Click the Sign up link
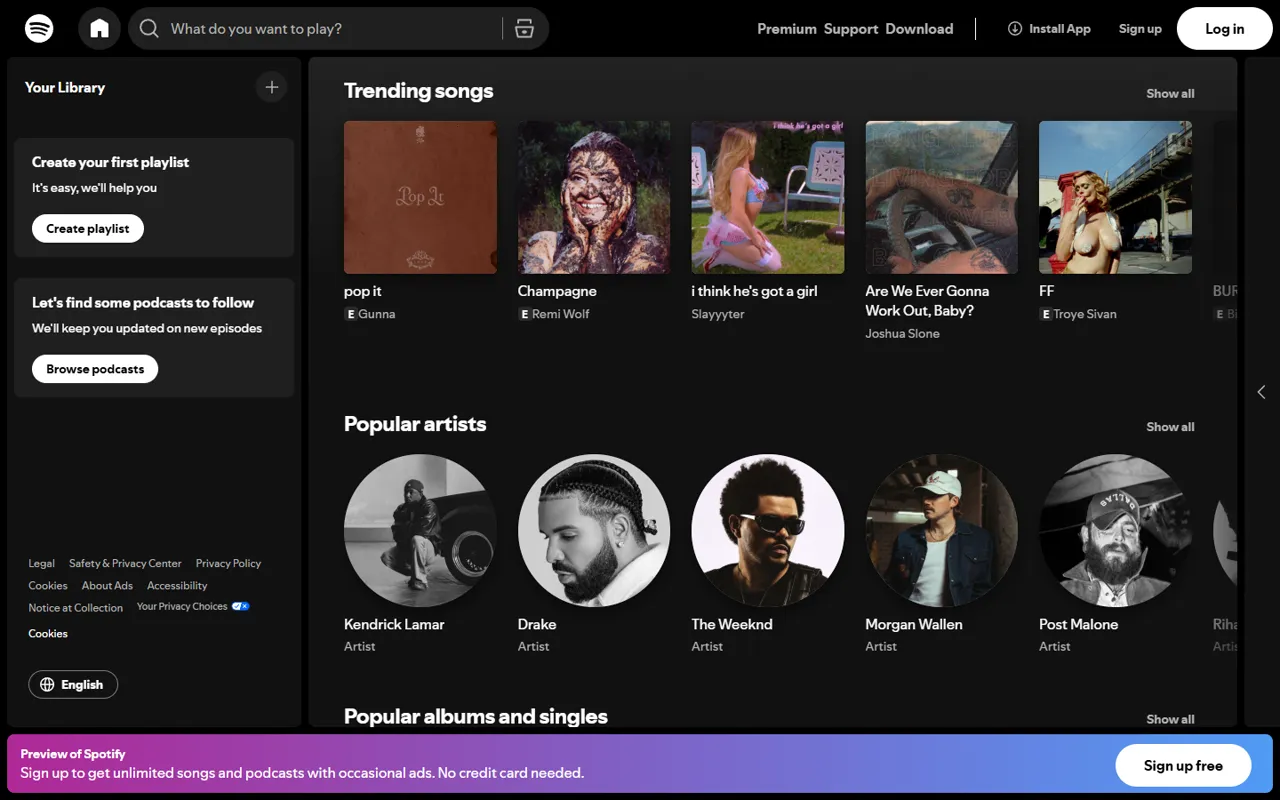The width and height of the screenshot is (1280, 800). pyautogui.click(x=1140, y=29)
